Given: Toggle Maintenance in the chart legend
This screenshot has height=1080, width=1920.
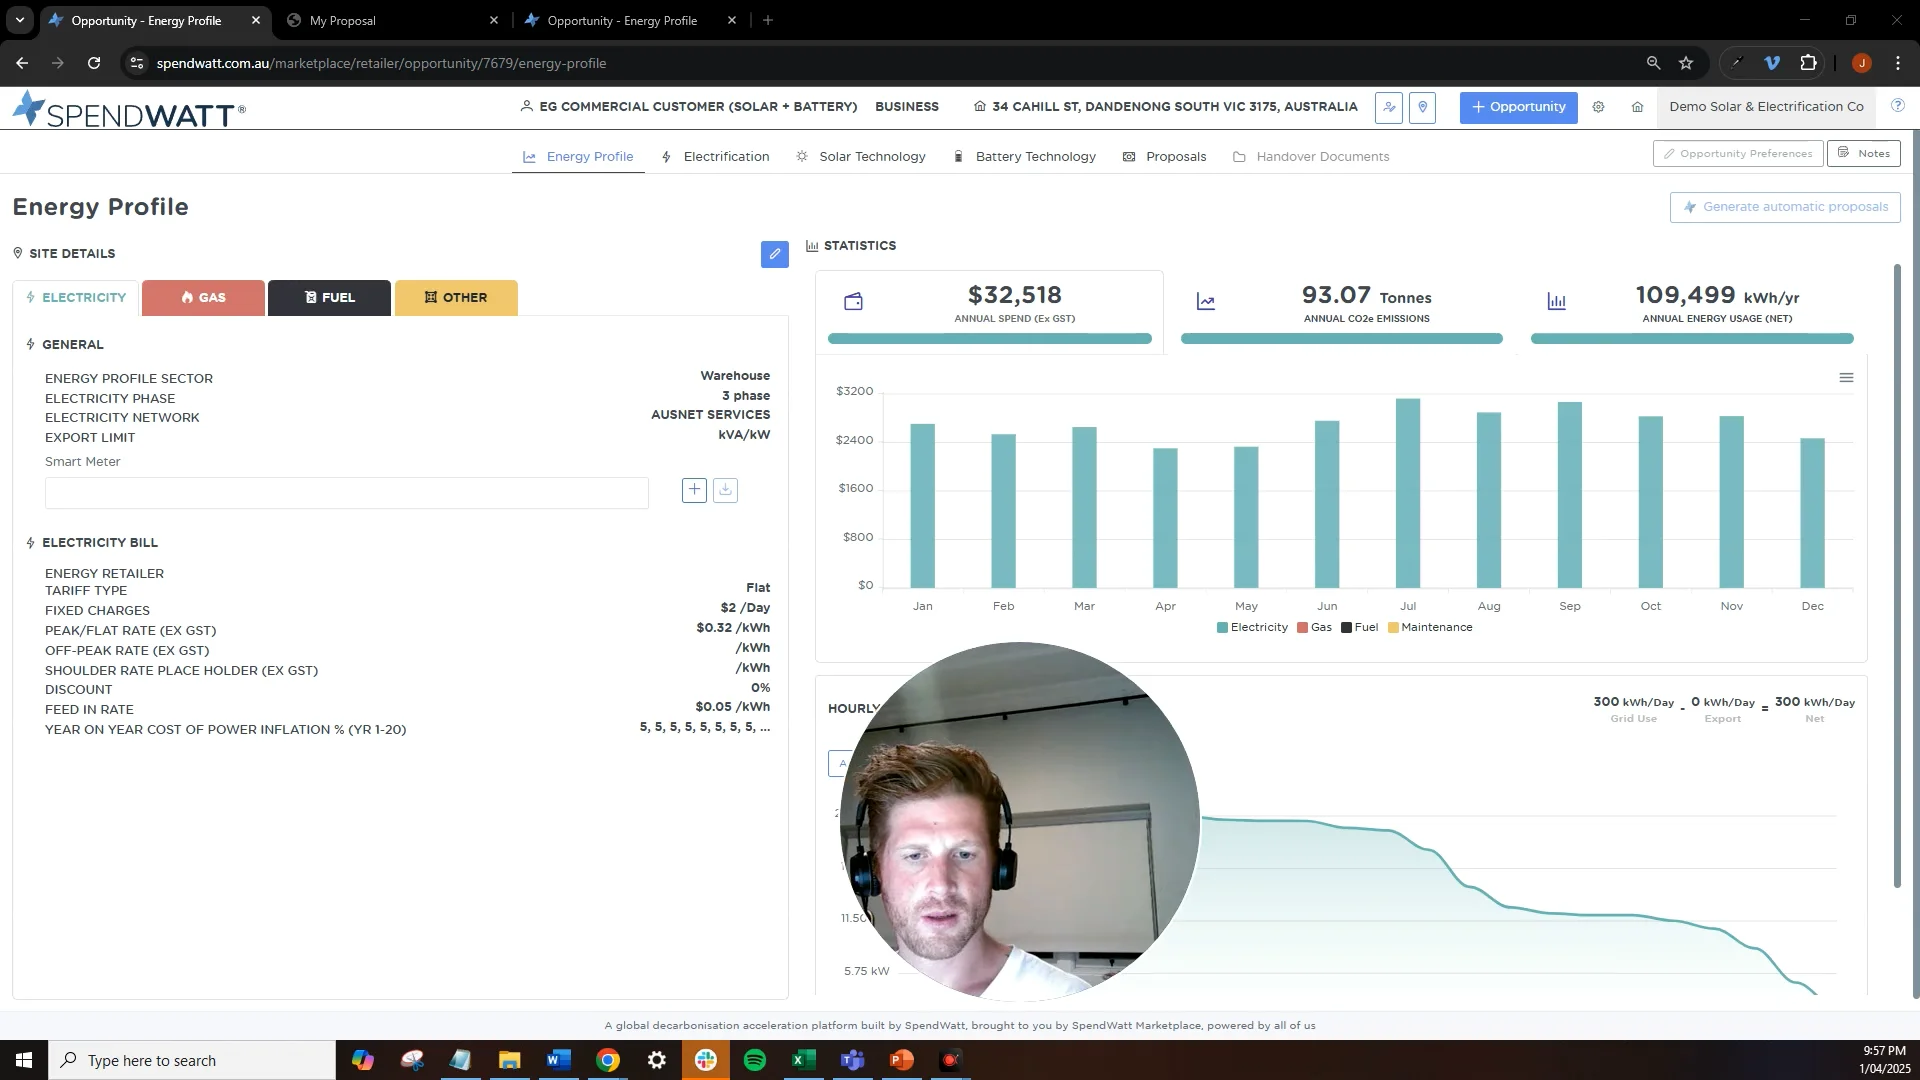Looking at the screenshot, I should pos(1430,627).
